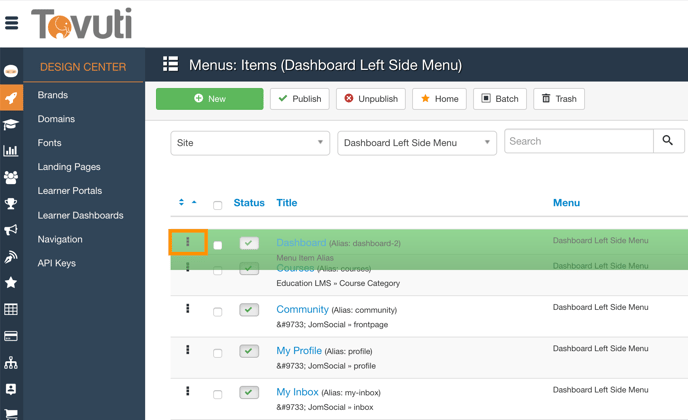
Task: Click the trophy icon in sidebar
Action: (11, 204)
